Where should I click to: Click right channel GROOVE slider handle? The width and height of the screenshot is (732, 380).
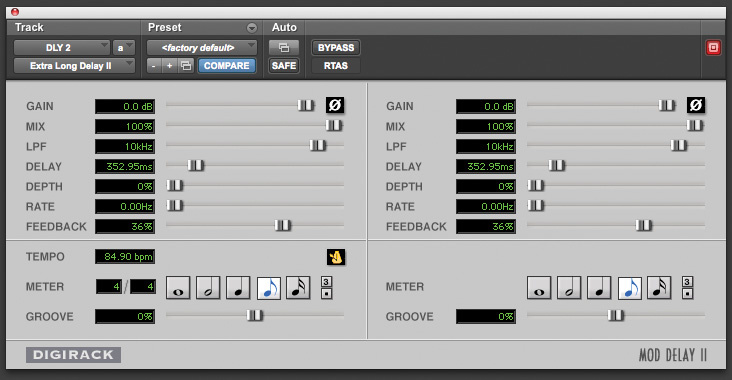pyautogui.click(x=615, y=316)
